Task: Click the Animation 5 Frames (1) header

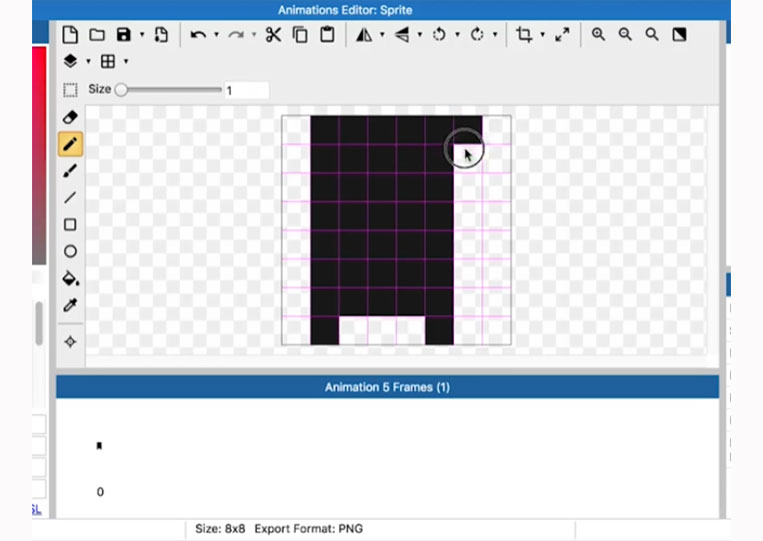Action: [387, 387]
